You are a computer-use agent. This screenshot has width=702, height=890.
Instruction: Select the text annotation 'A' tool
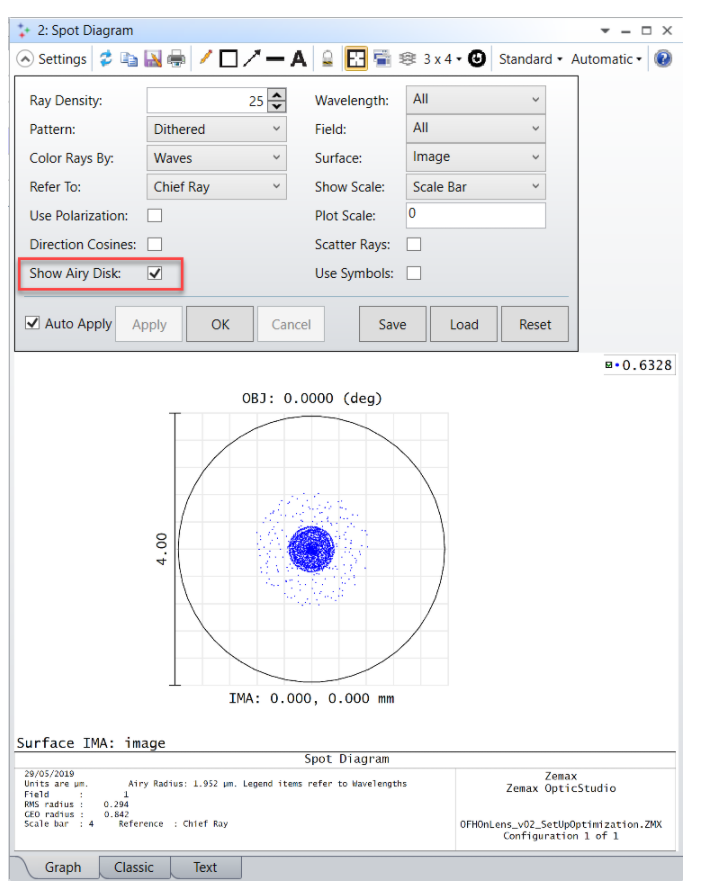click(298, 59)
